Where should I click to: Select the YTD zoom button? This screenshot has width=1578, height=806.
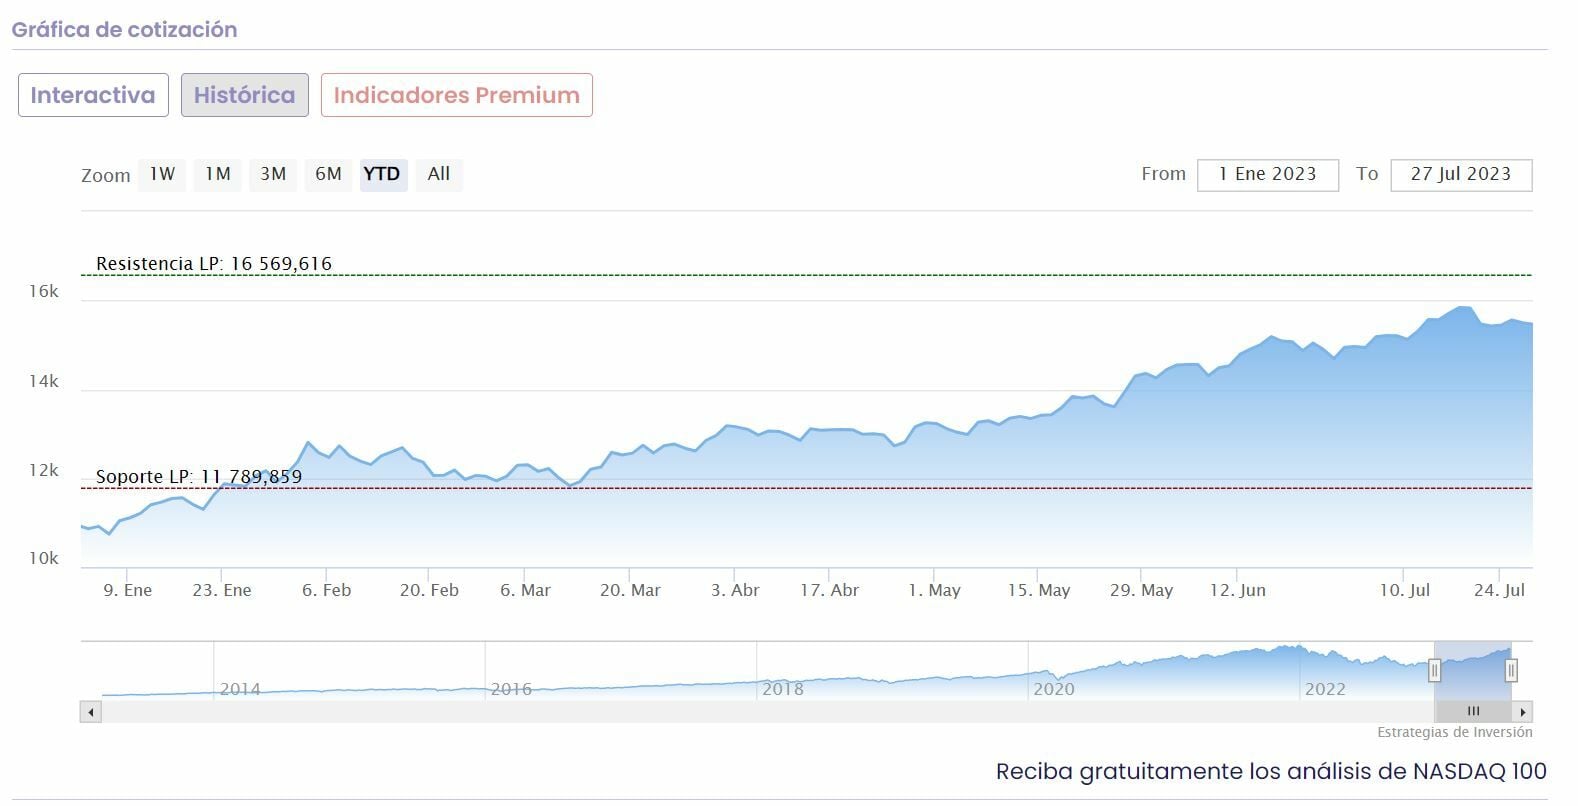coord(382,174)
